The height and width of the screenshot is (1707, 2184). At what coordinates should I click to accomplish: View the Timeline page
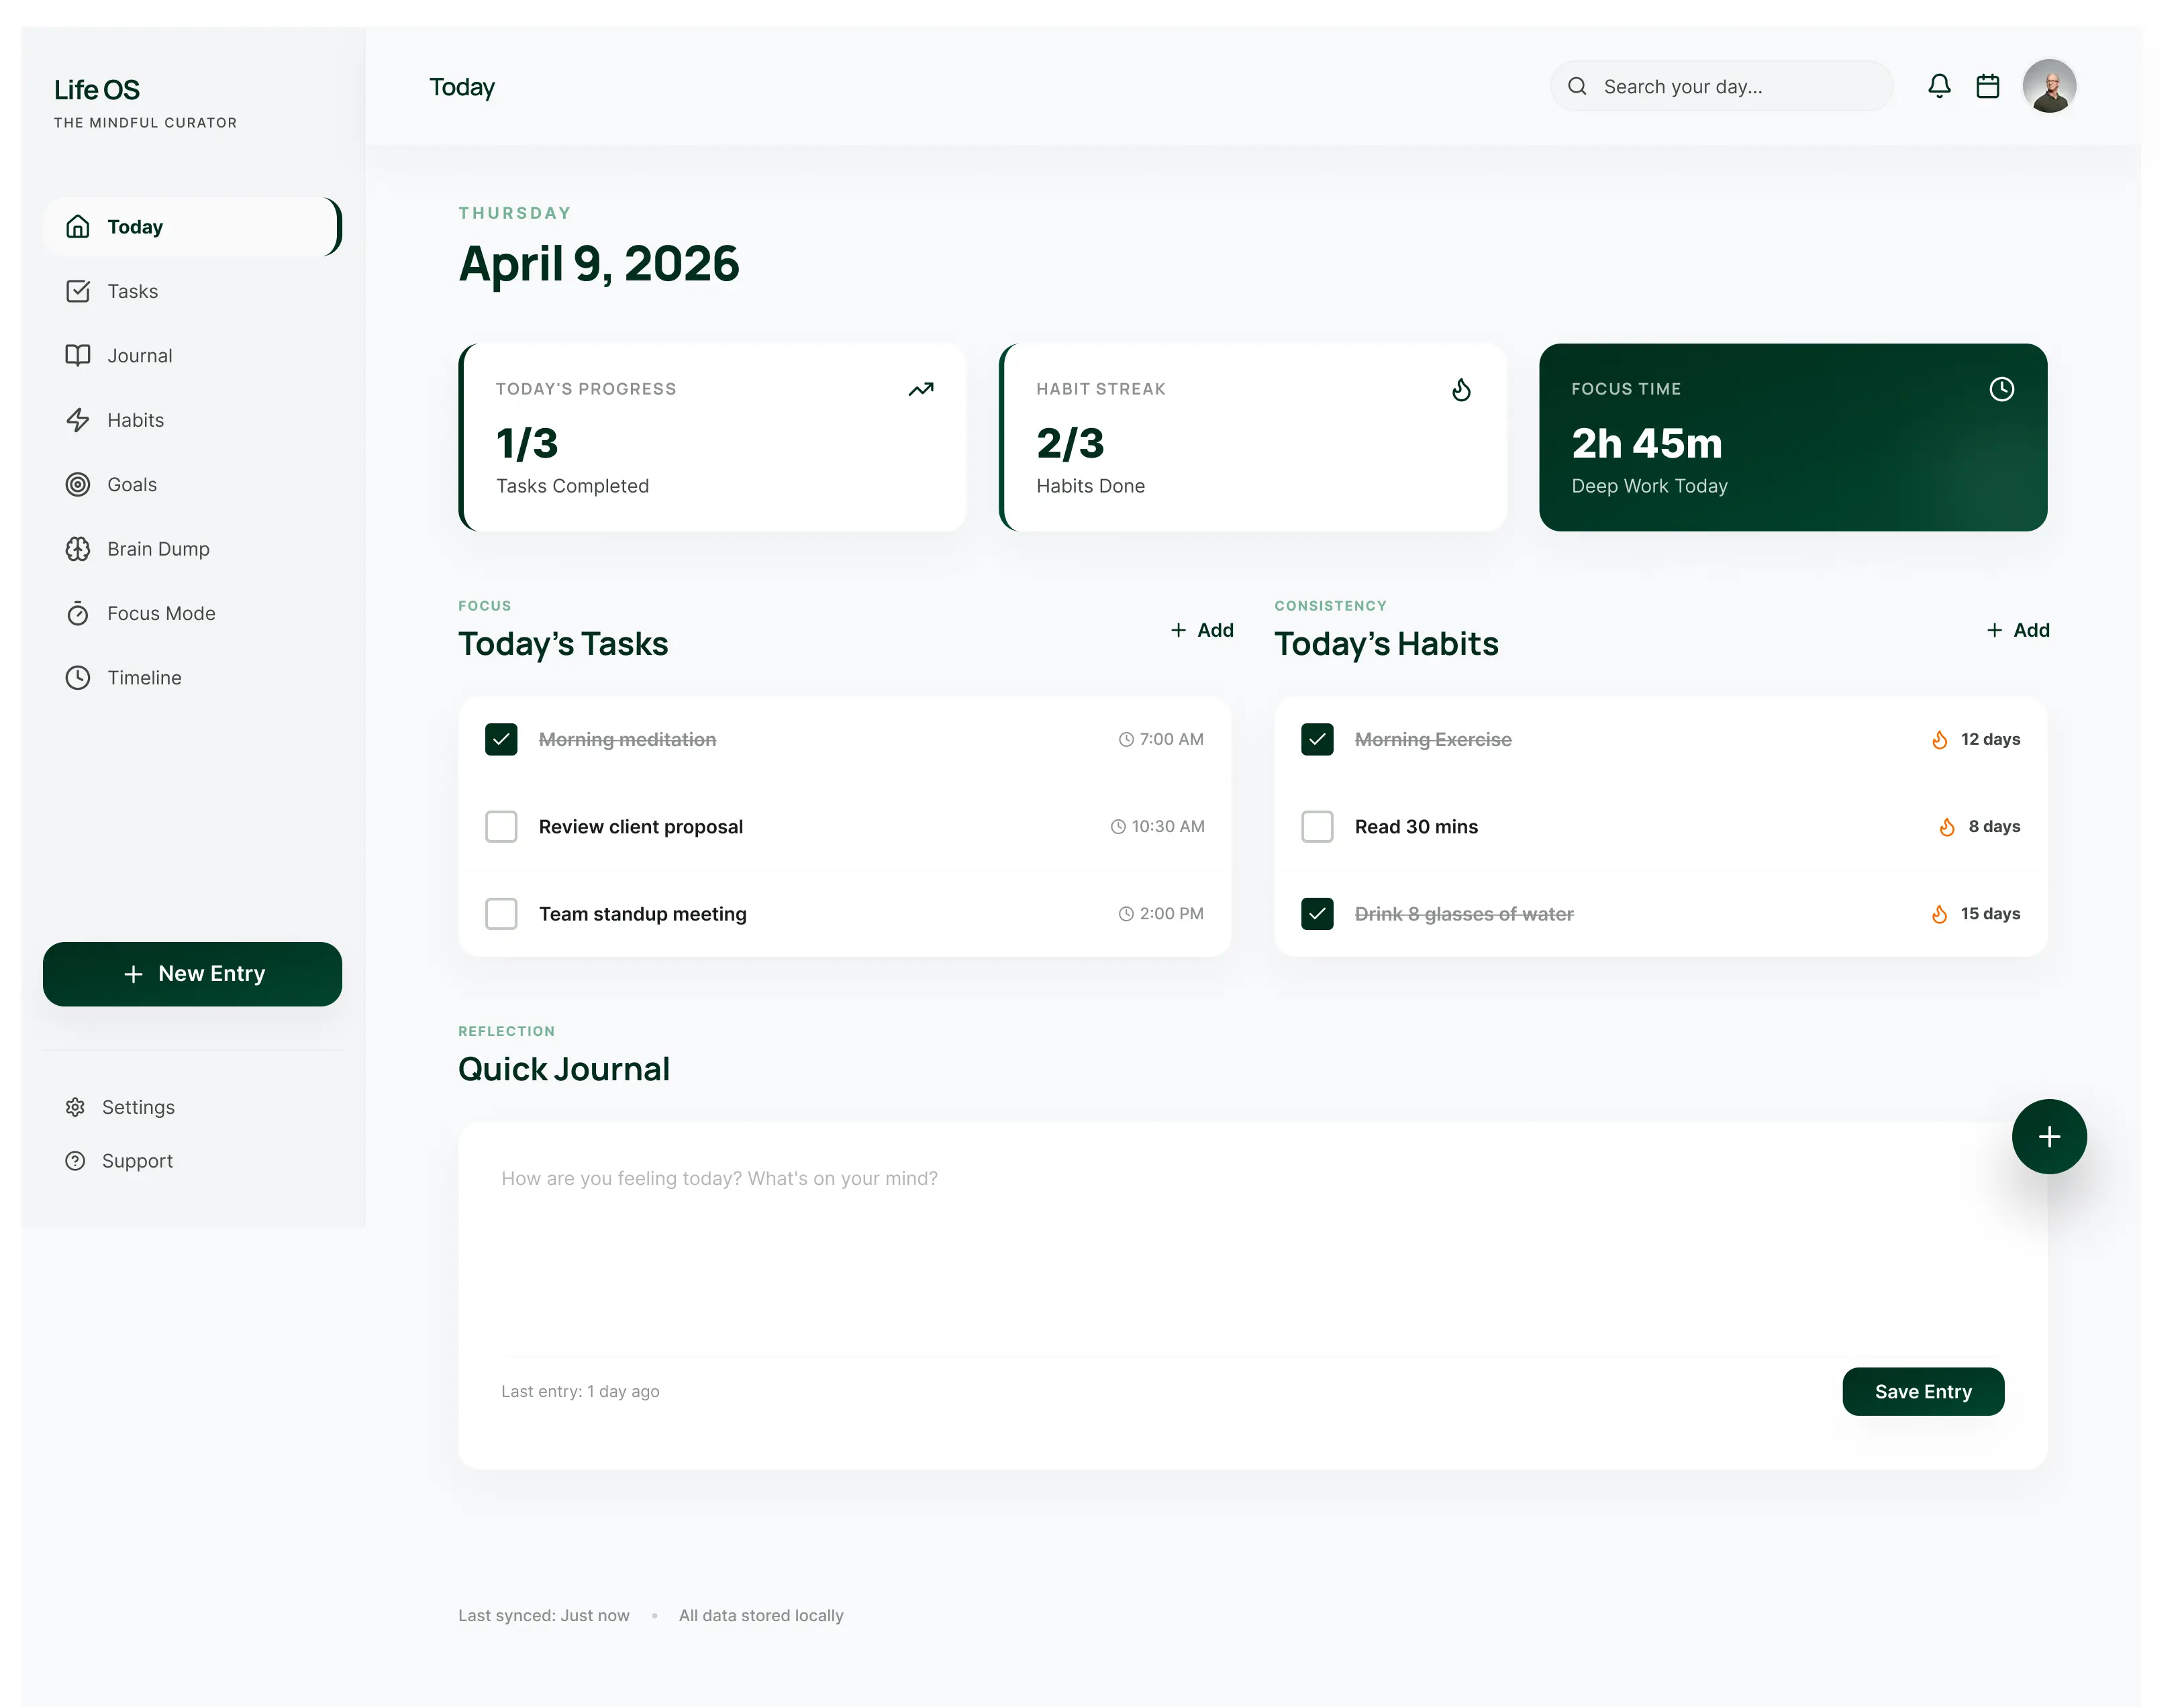point(192,678)
